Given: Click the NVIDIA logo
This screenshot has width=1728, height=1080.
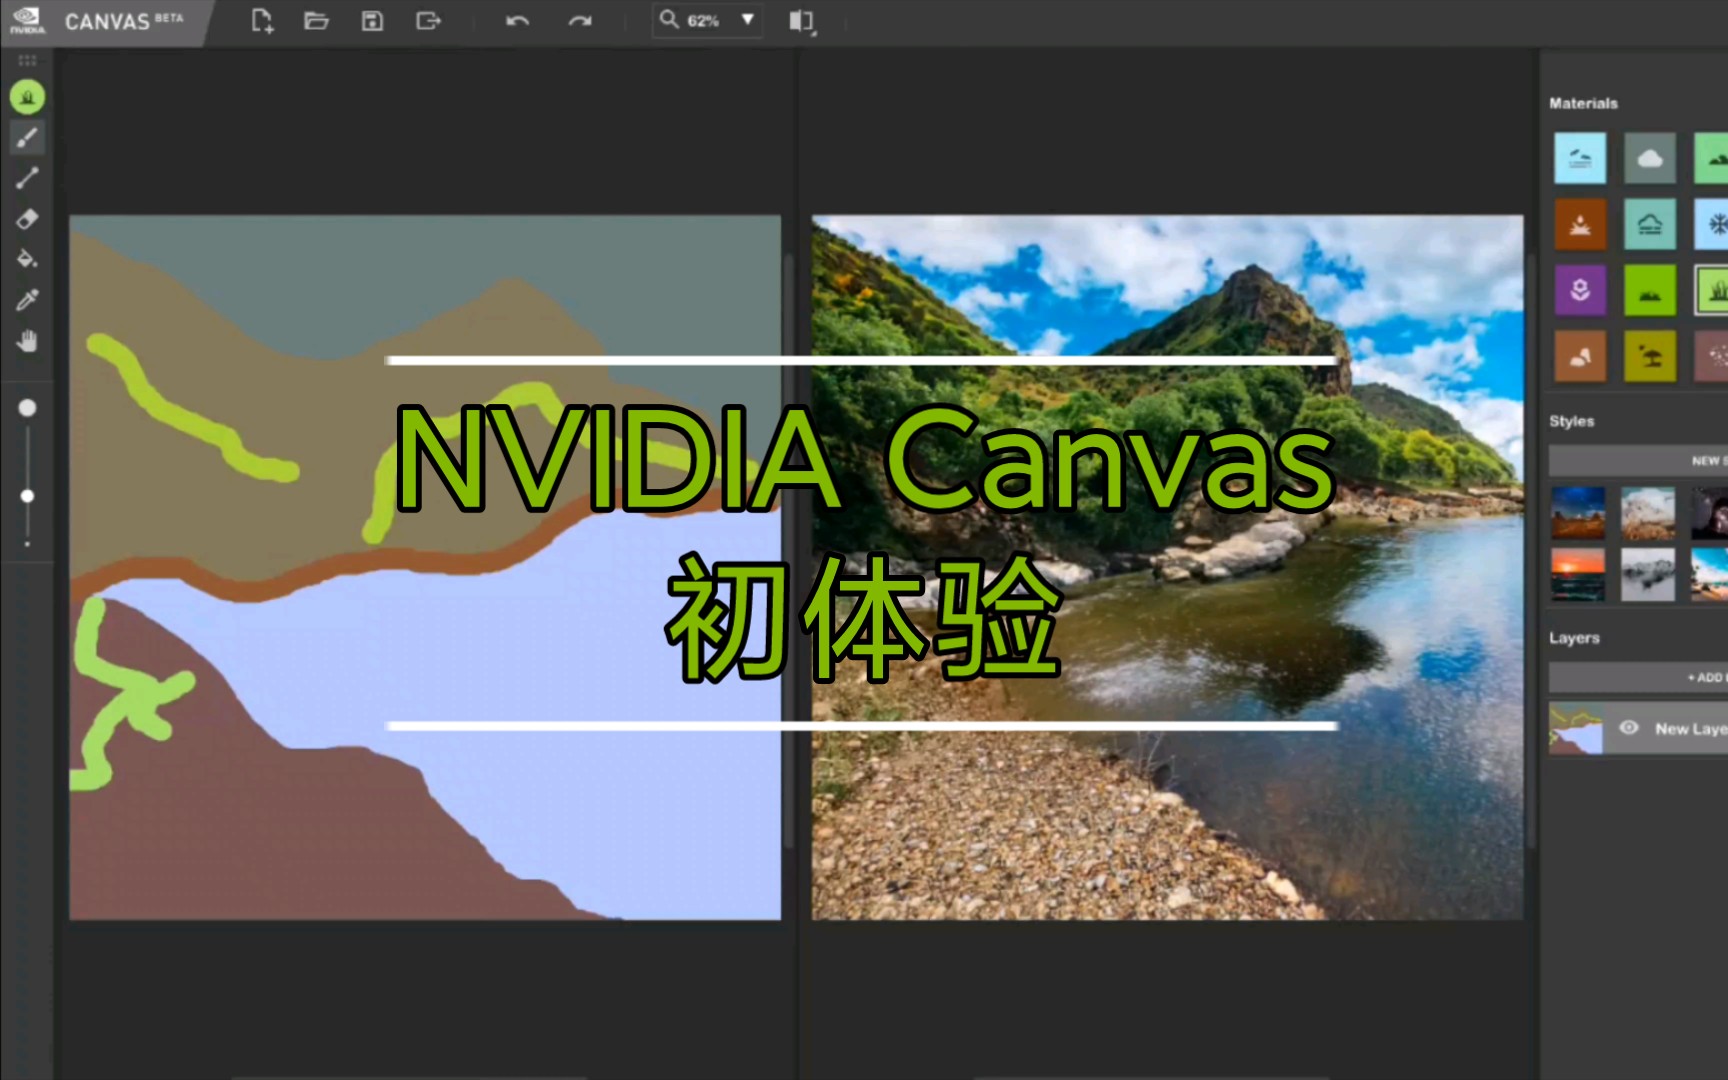Looking at the screenshot, I should pyautogui.click(x=27, y=20).
